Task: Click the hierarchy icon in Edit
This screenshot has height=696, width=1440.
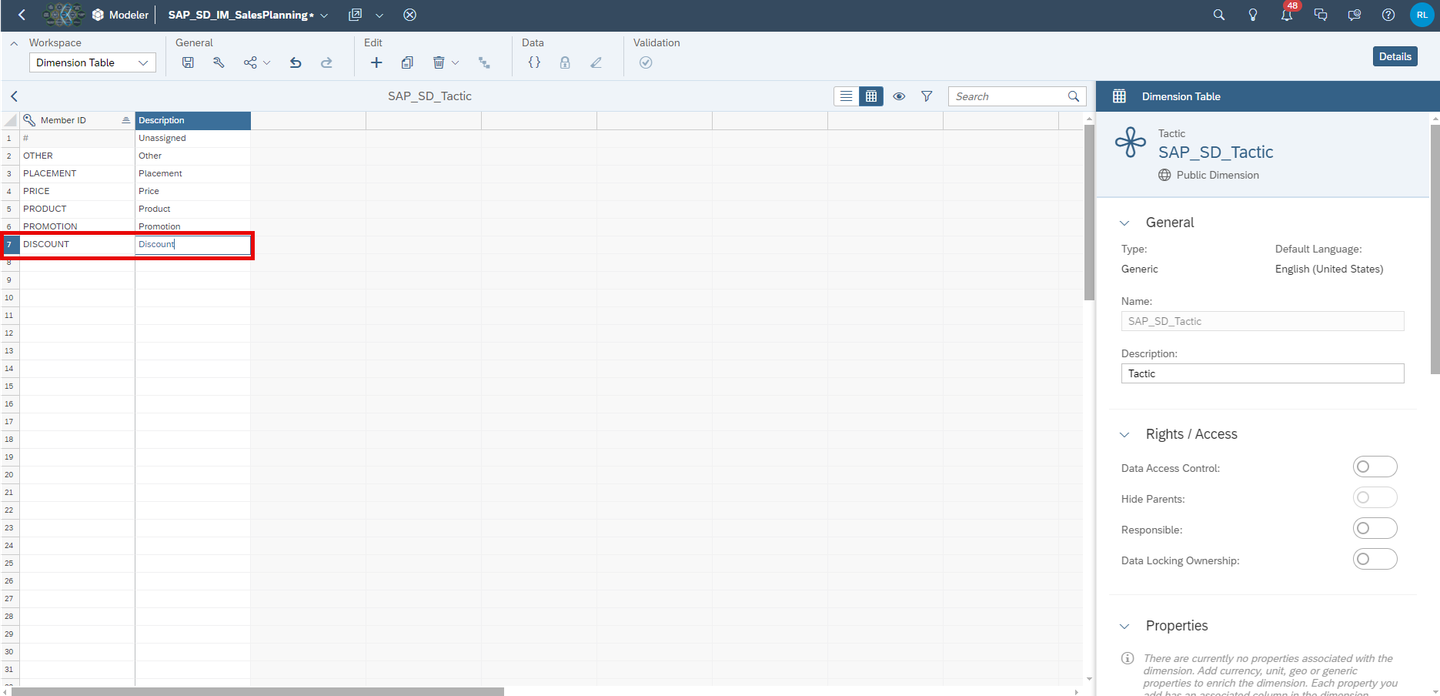Action: pos(485,63)
